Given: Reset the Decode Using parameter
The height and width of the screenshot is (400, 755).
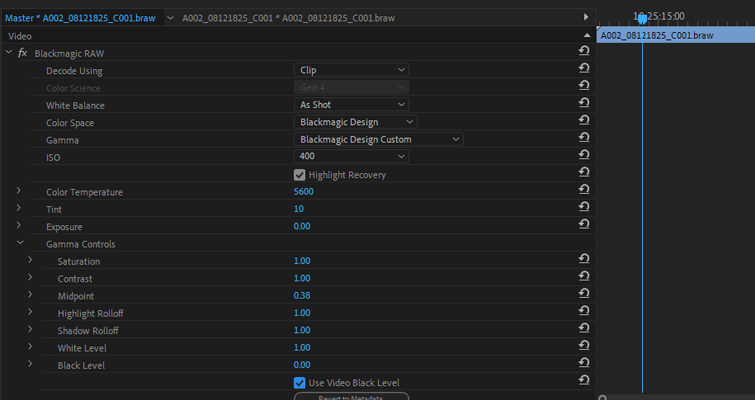Looking at the screenshot, I should pyautogui.click(x=583, y=70).
